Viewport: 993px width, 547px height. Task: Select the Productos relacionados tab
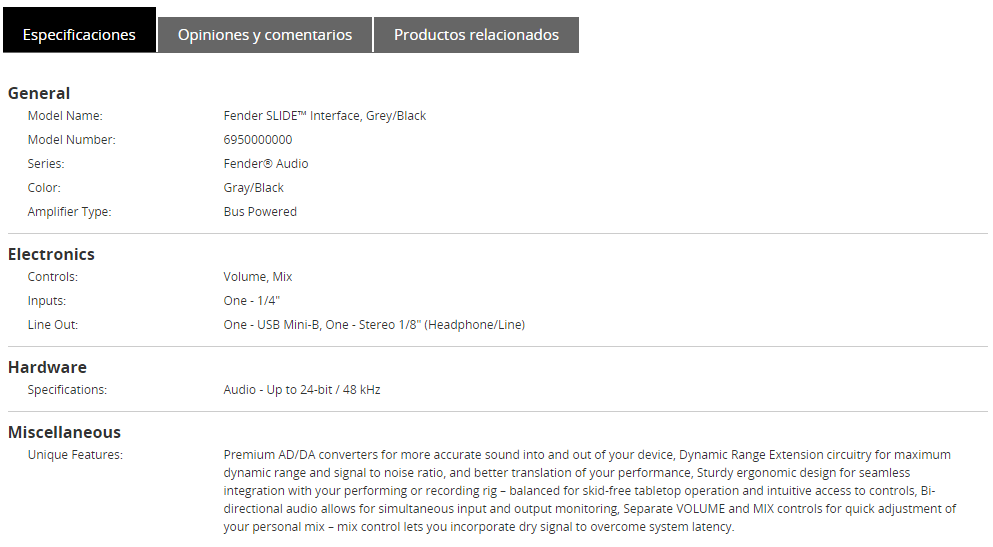[x=476, y=35]
